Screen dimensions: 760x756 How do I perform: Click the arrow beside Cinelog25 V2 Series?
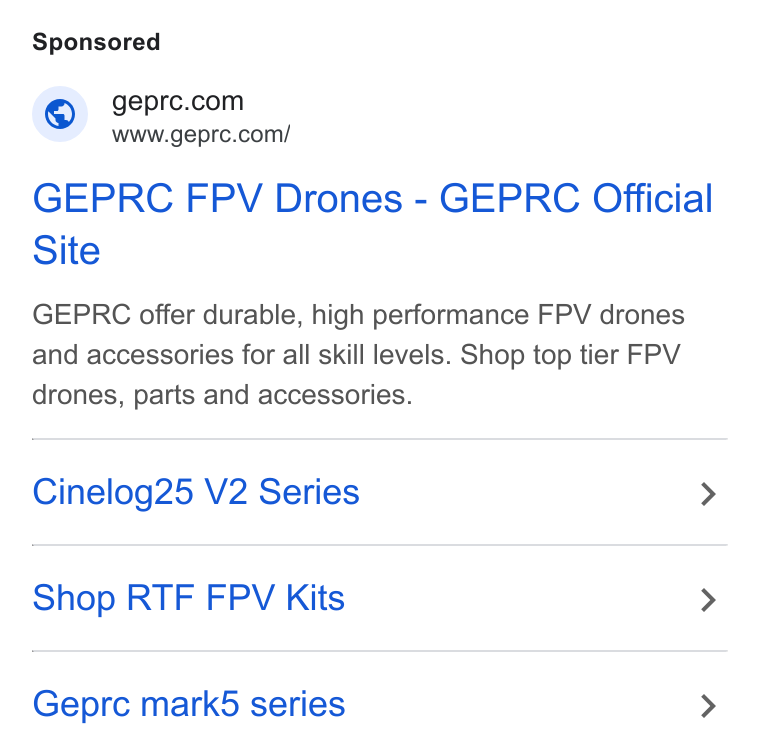pos(708,494)
